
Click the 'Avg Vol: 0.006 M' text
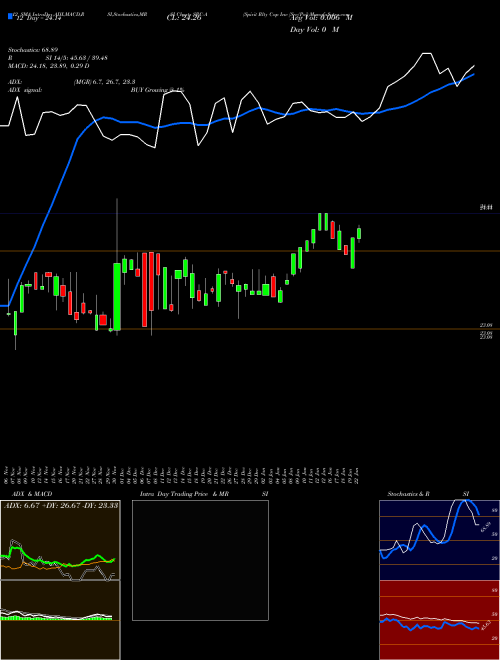click(x=321, y=18)
